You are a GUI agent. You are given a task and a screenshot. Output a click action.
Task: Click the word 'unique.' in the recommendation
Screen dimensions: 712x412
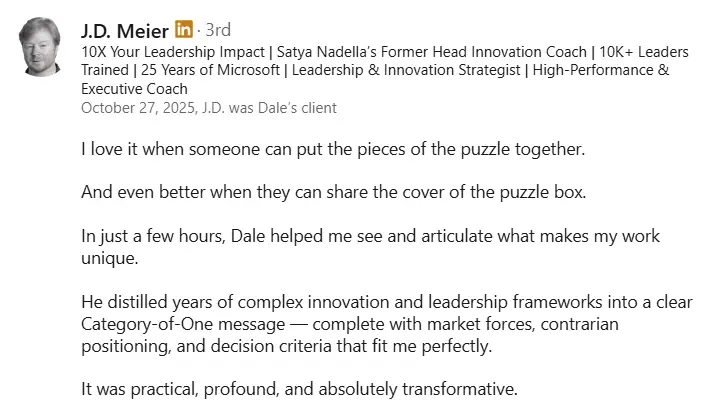pos(109,258)
